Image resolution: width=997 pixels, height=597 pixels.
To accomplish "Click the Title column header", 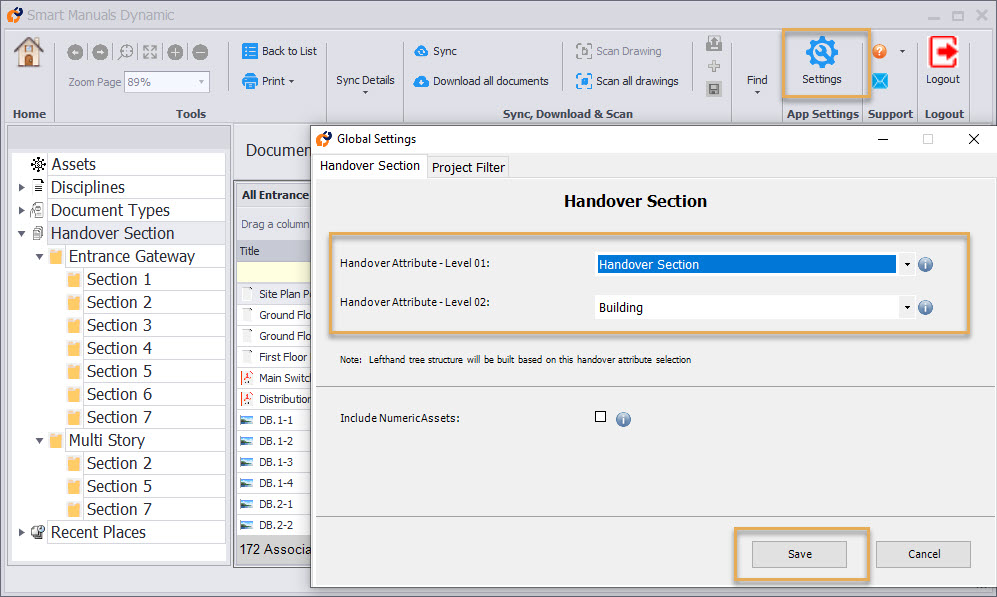I will click(274, 251).
